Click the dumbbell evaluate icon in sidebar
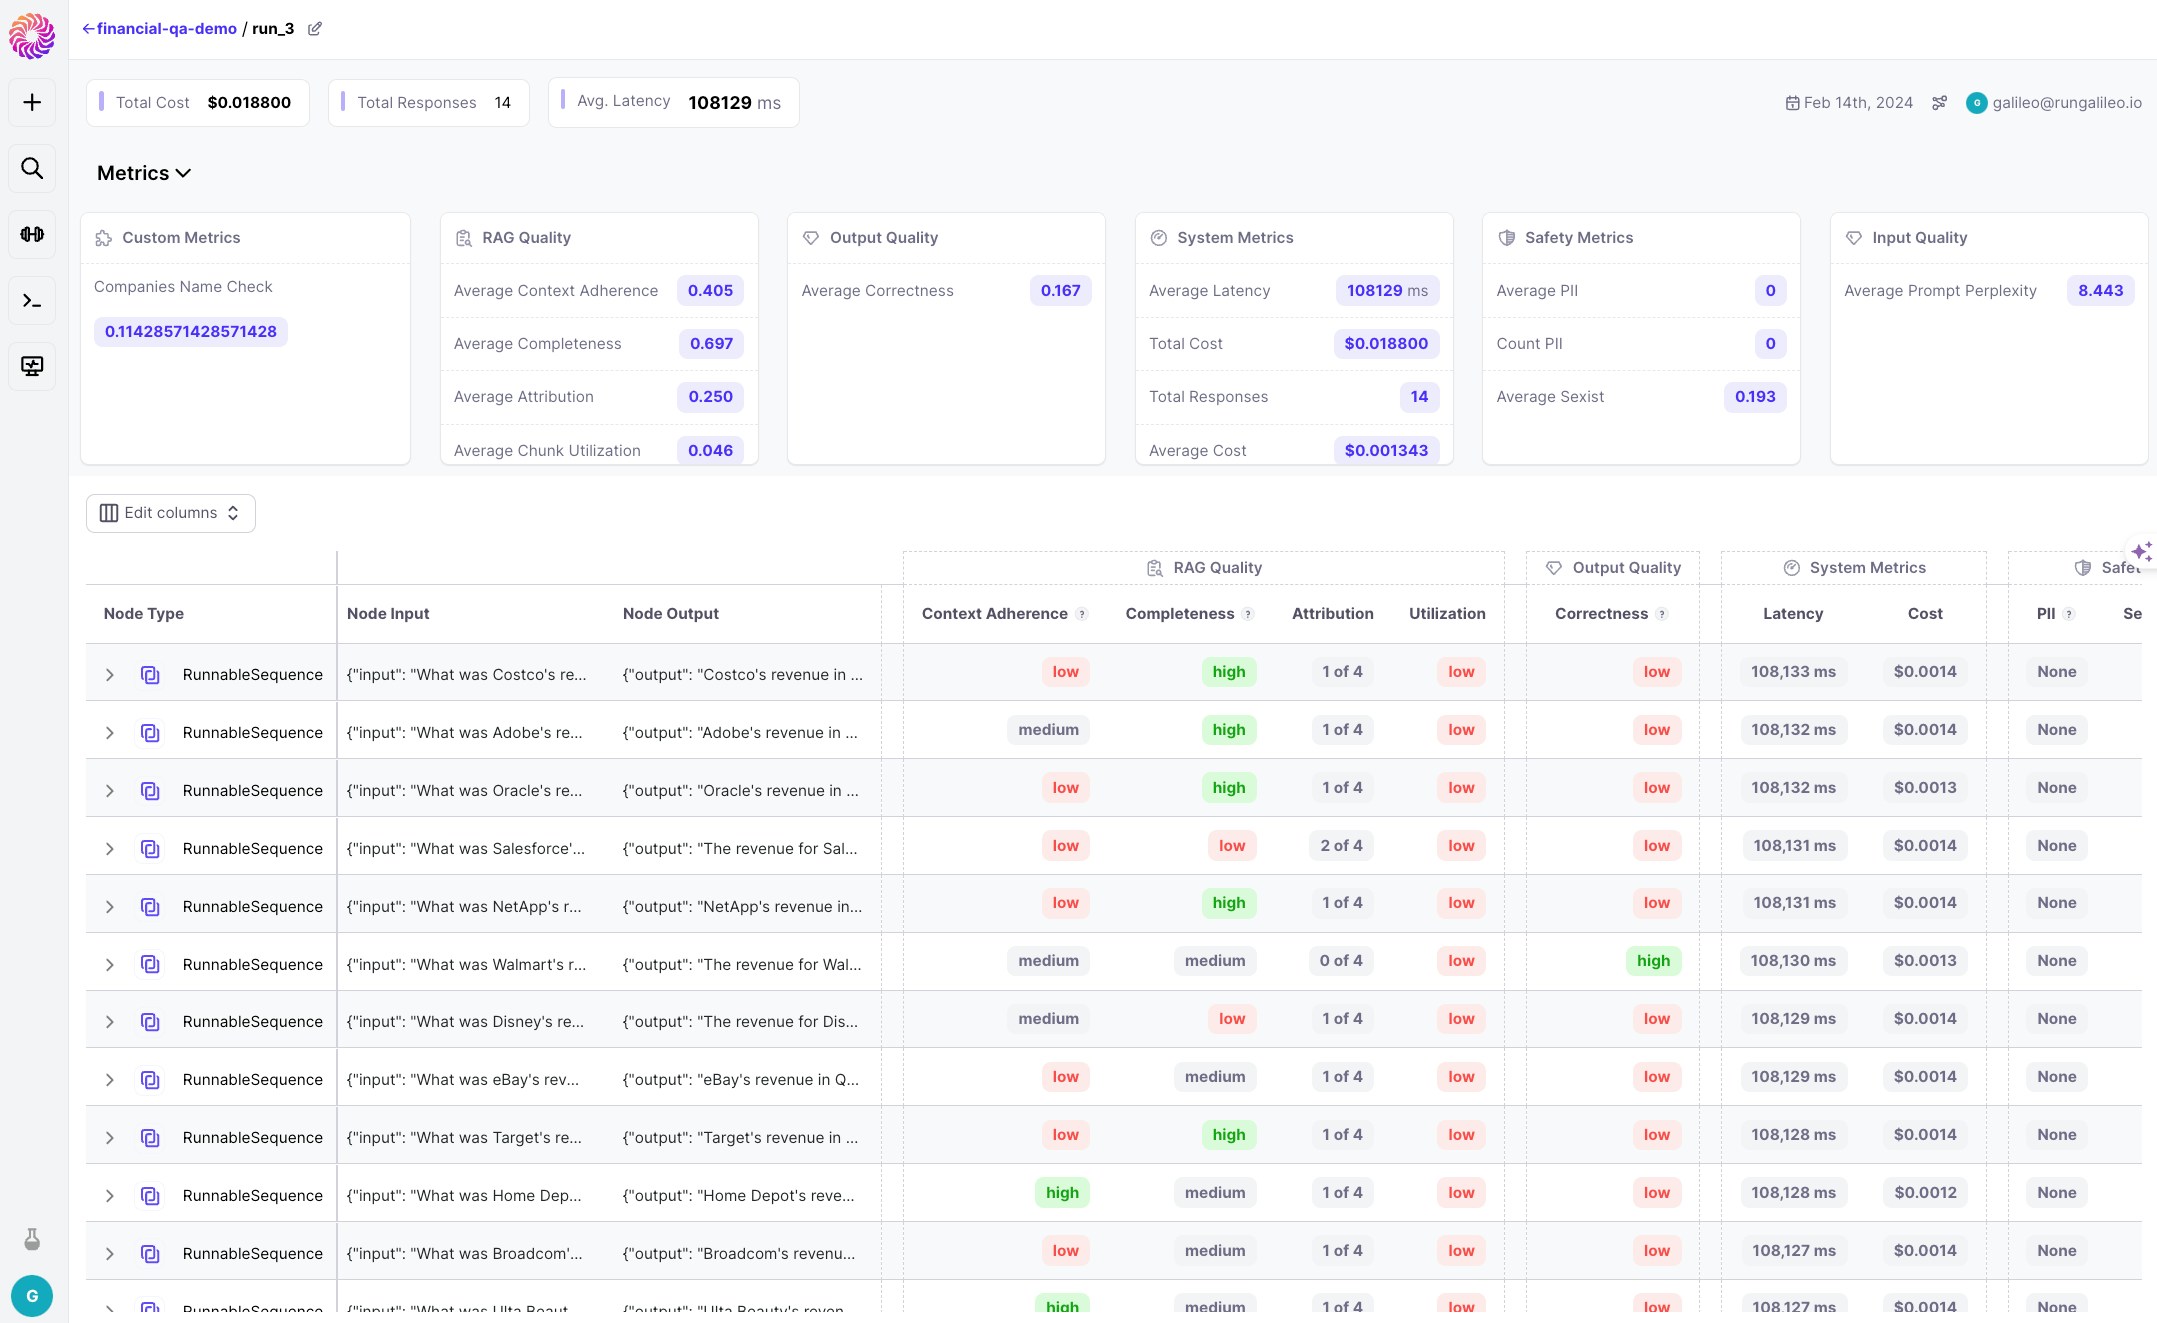Image resolution: width=2157 pixels, height=1323 pixels. pos(32,234)
